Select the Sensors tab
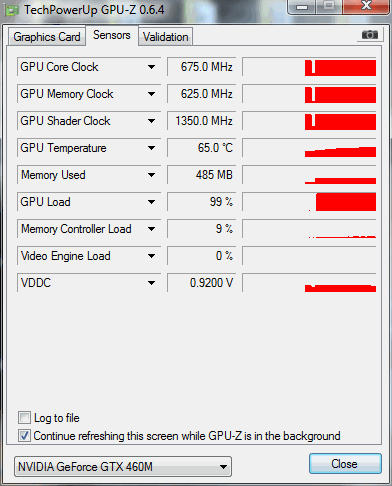Screen dimensions: 392x486 click(112, 35)
